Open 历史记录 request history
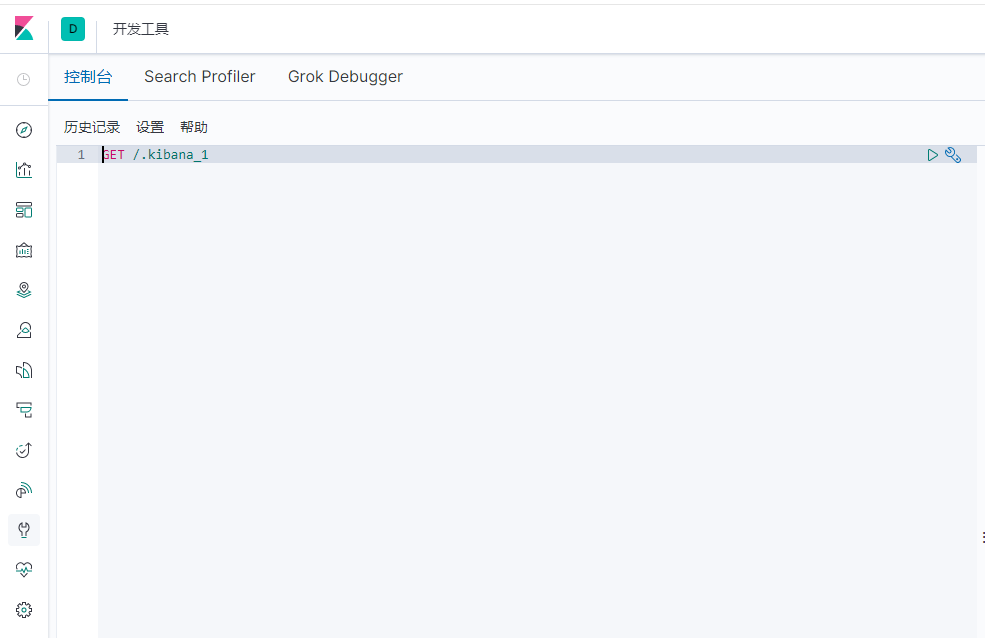The image size is (985, 638). click(92, 127)
